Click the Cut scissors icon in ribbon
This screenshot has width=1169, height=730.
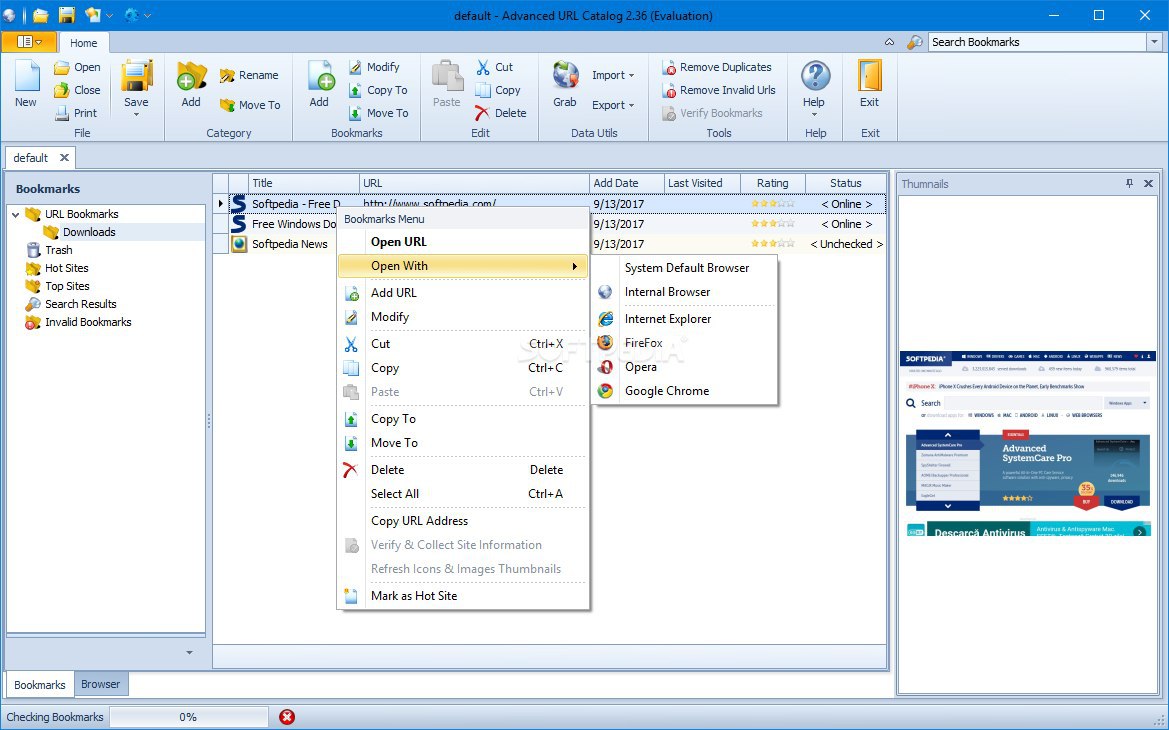tap(484, 67)
